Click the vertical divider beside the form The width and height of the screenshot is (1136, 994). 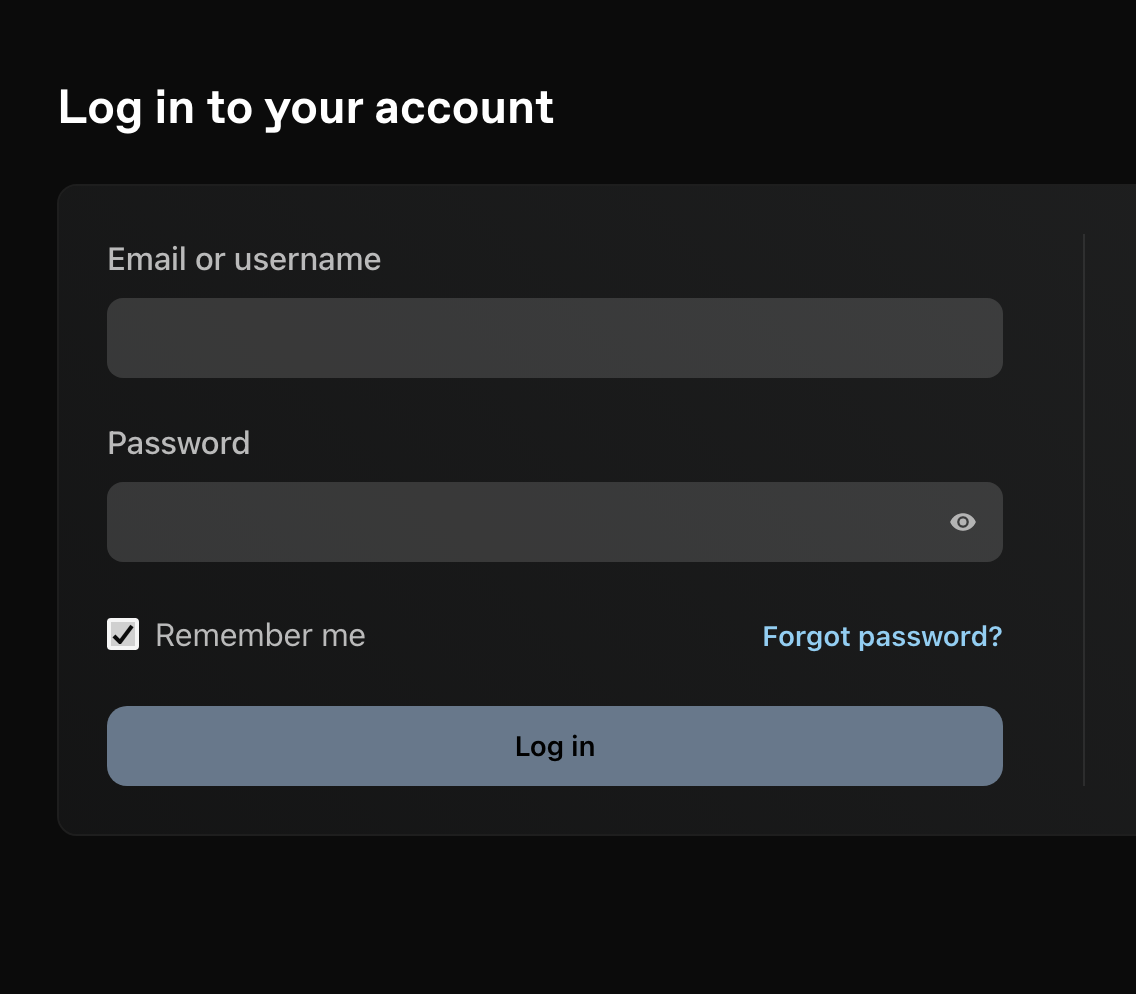click(1084, 509)
